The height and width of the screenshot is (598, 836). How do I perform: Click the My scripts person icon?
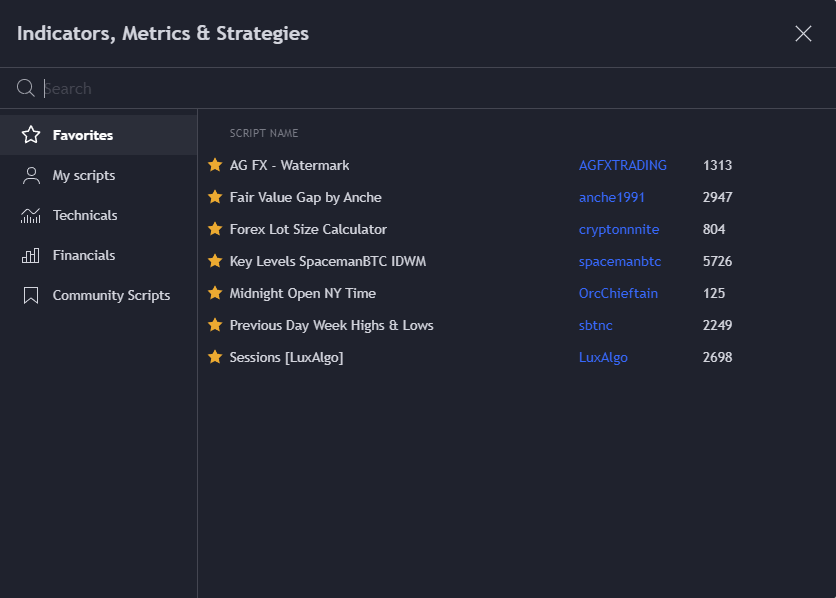pos(30,175)
